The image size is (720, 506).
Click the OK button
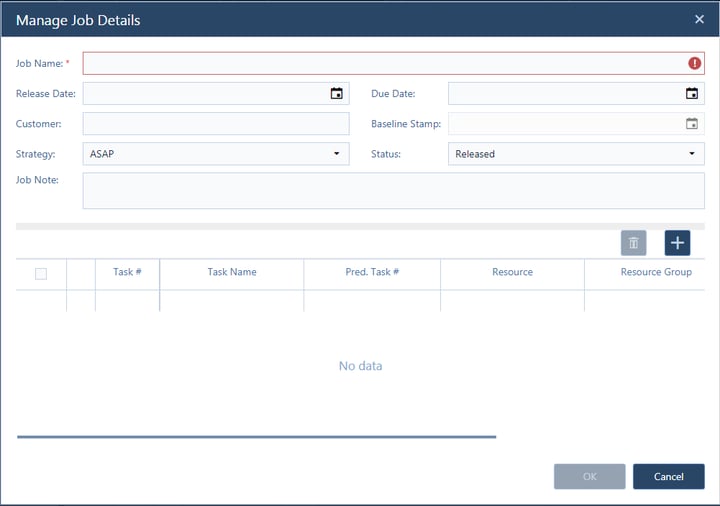coord(590,477)
